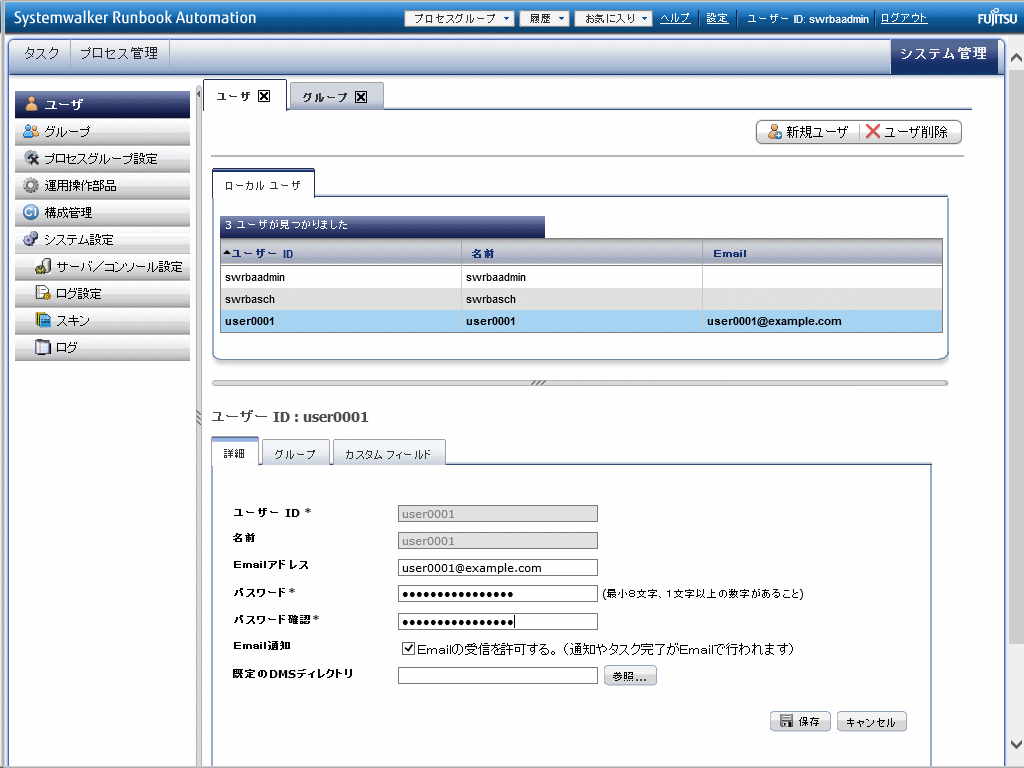Close the グループ tab with its X
The width and height of the screenshot is (1024, 768).
[361, 97]
